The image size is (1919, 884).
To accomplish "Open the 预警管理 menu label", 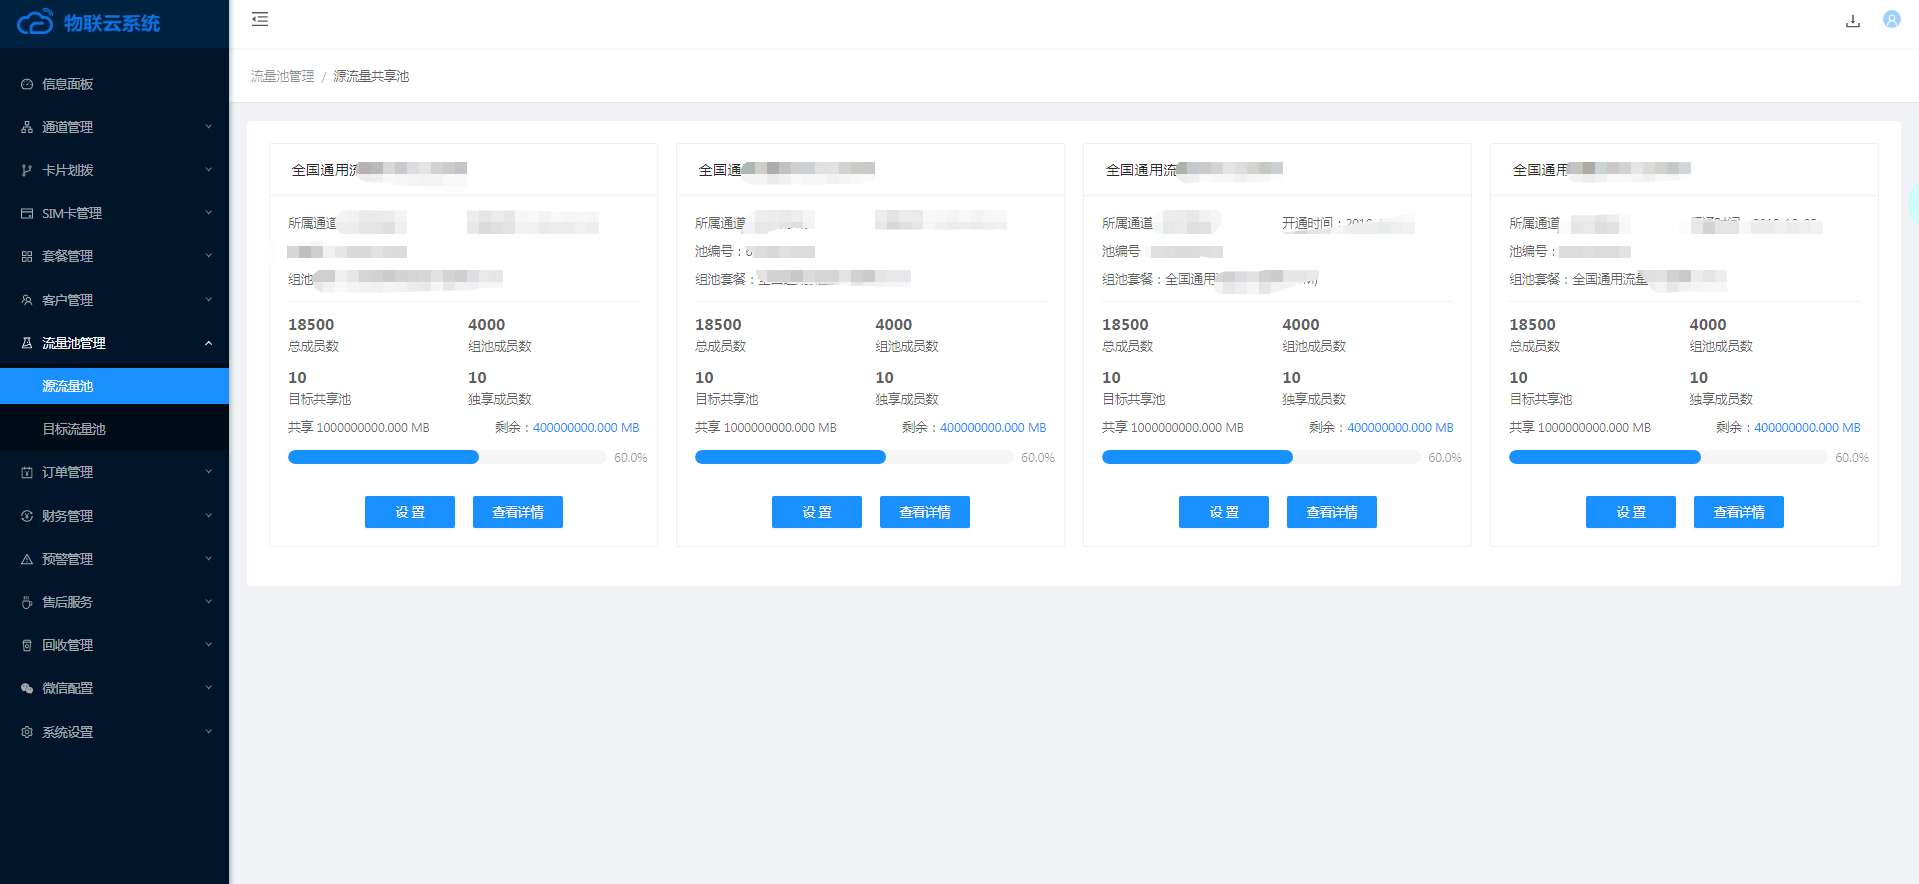I will point(67,559).
